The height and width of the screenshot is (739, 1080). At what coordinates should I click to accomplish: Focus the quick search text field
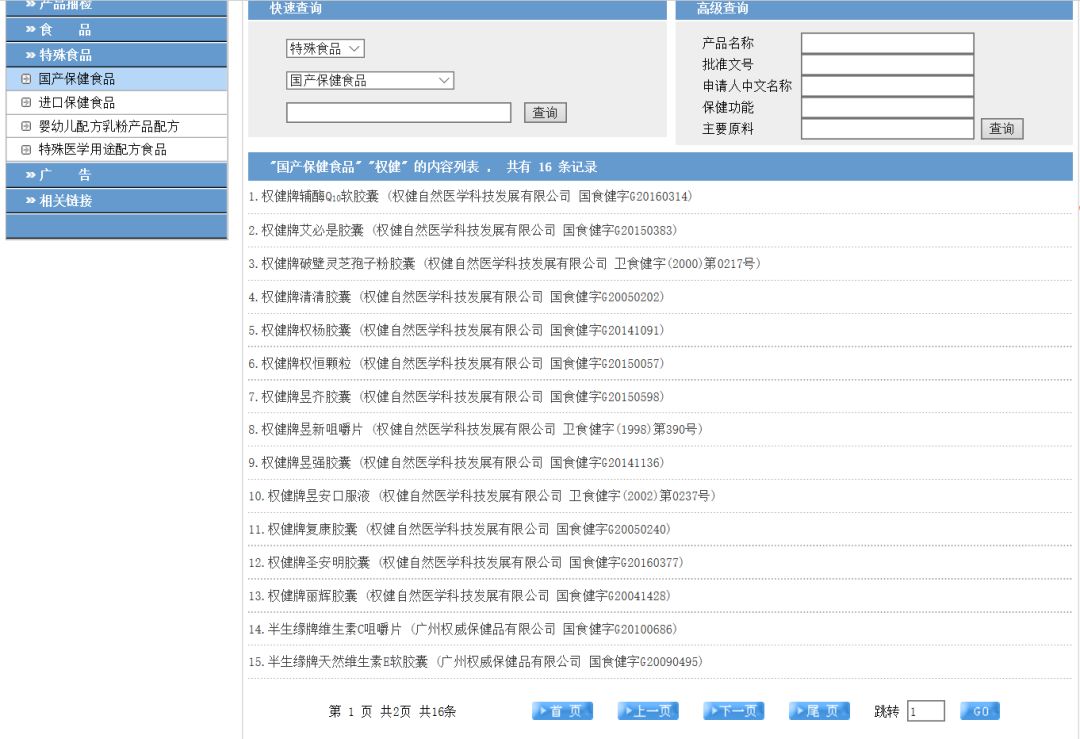(x=399, y=113)
